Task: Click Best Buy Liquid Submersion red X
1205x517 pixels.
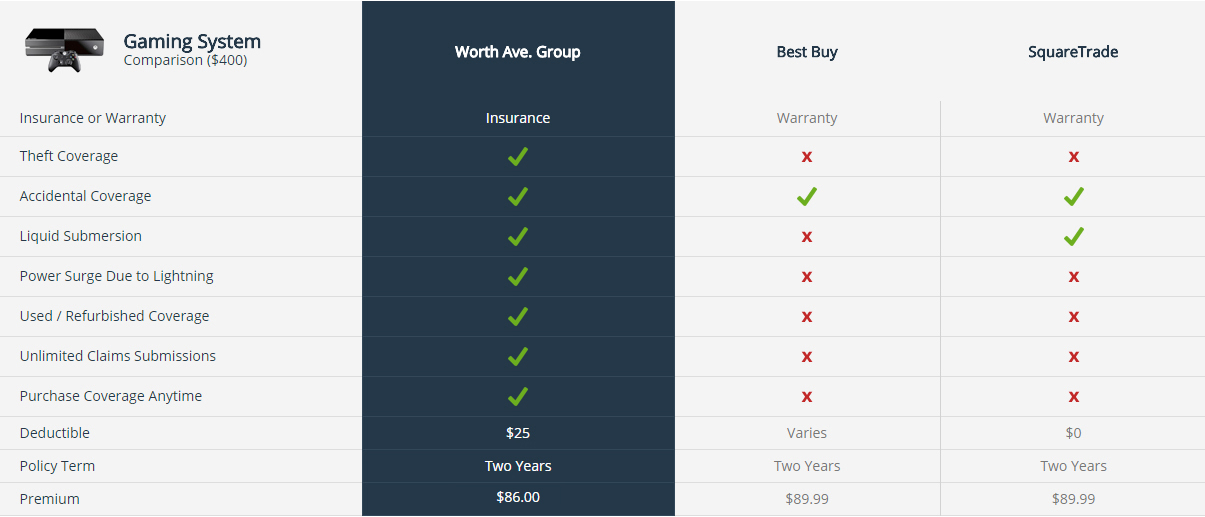Action: (807, 237)
